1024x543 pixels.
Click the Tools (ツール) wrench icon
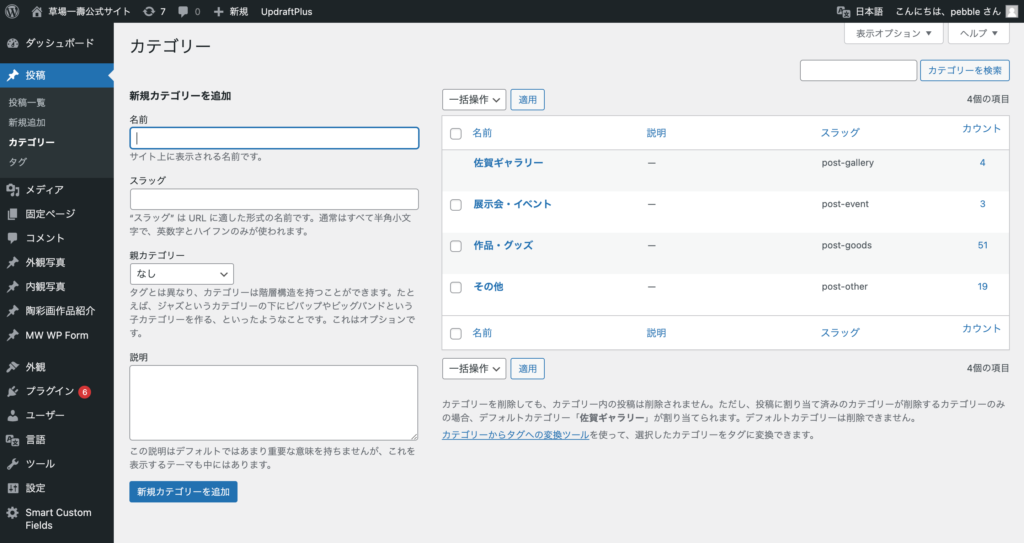click(12, 464)
